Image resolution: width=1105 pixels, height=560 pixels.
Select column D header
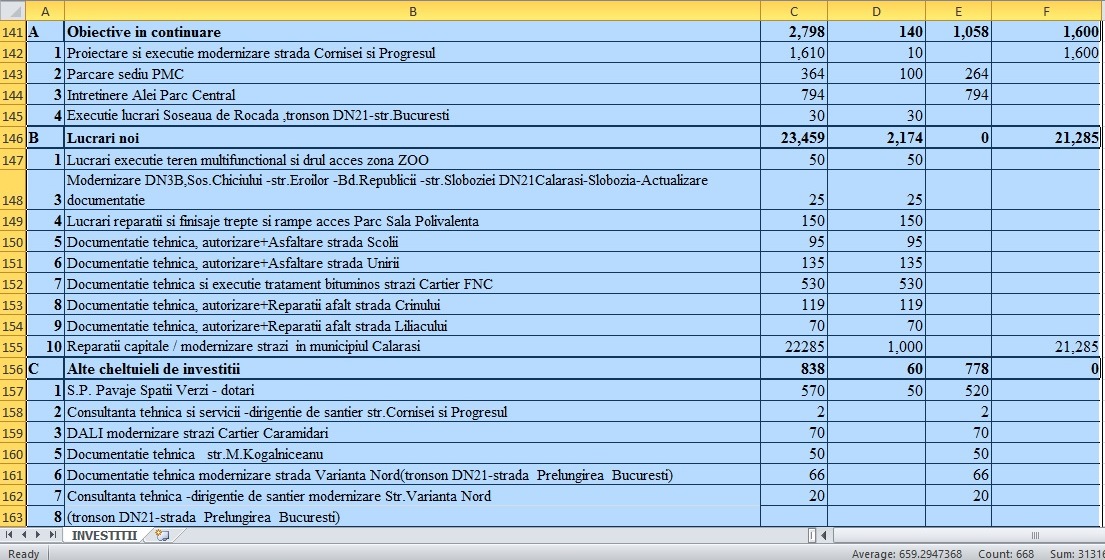877,11
